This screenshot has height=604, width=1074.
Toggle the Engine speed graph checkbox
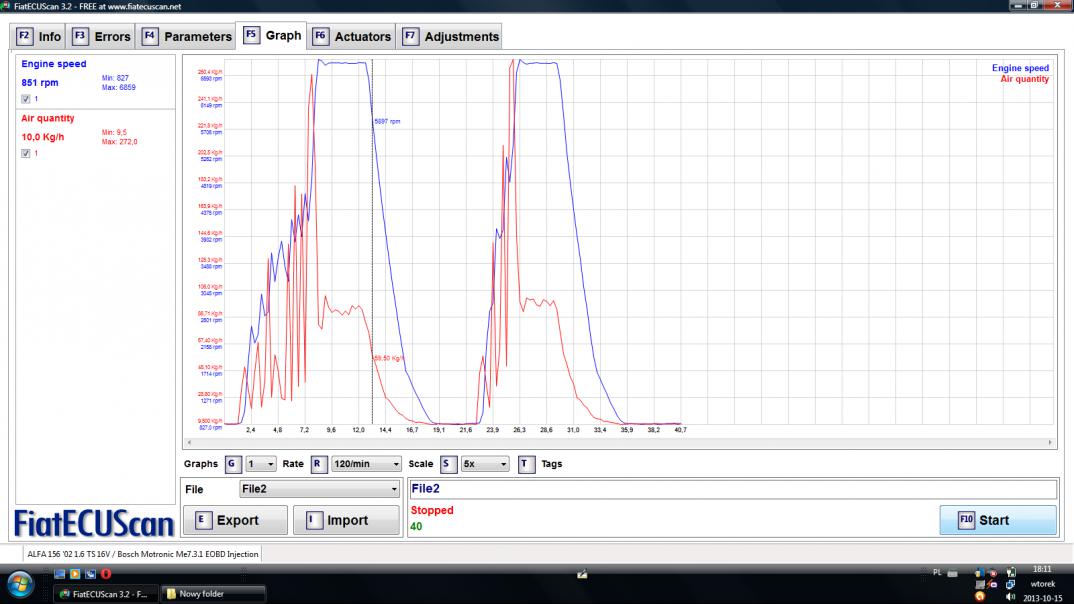click(x=26, y=99)
